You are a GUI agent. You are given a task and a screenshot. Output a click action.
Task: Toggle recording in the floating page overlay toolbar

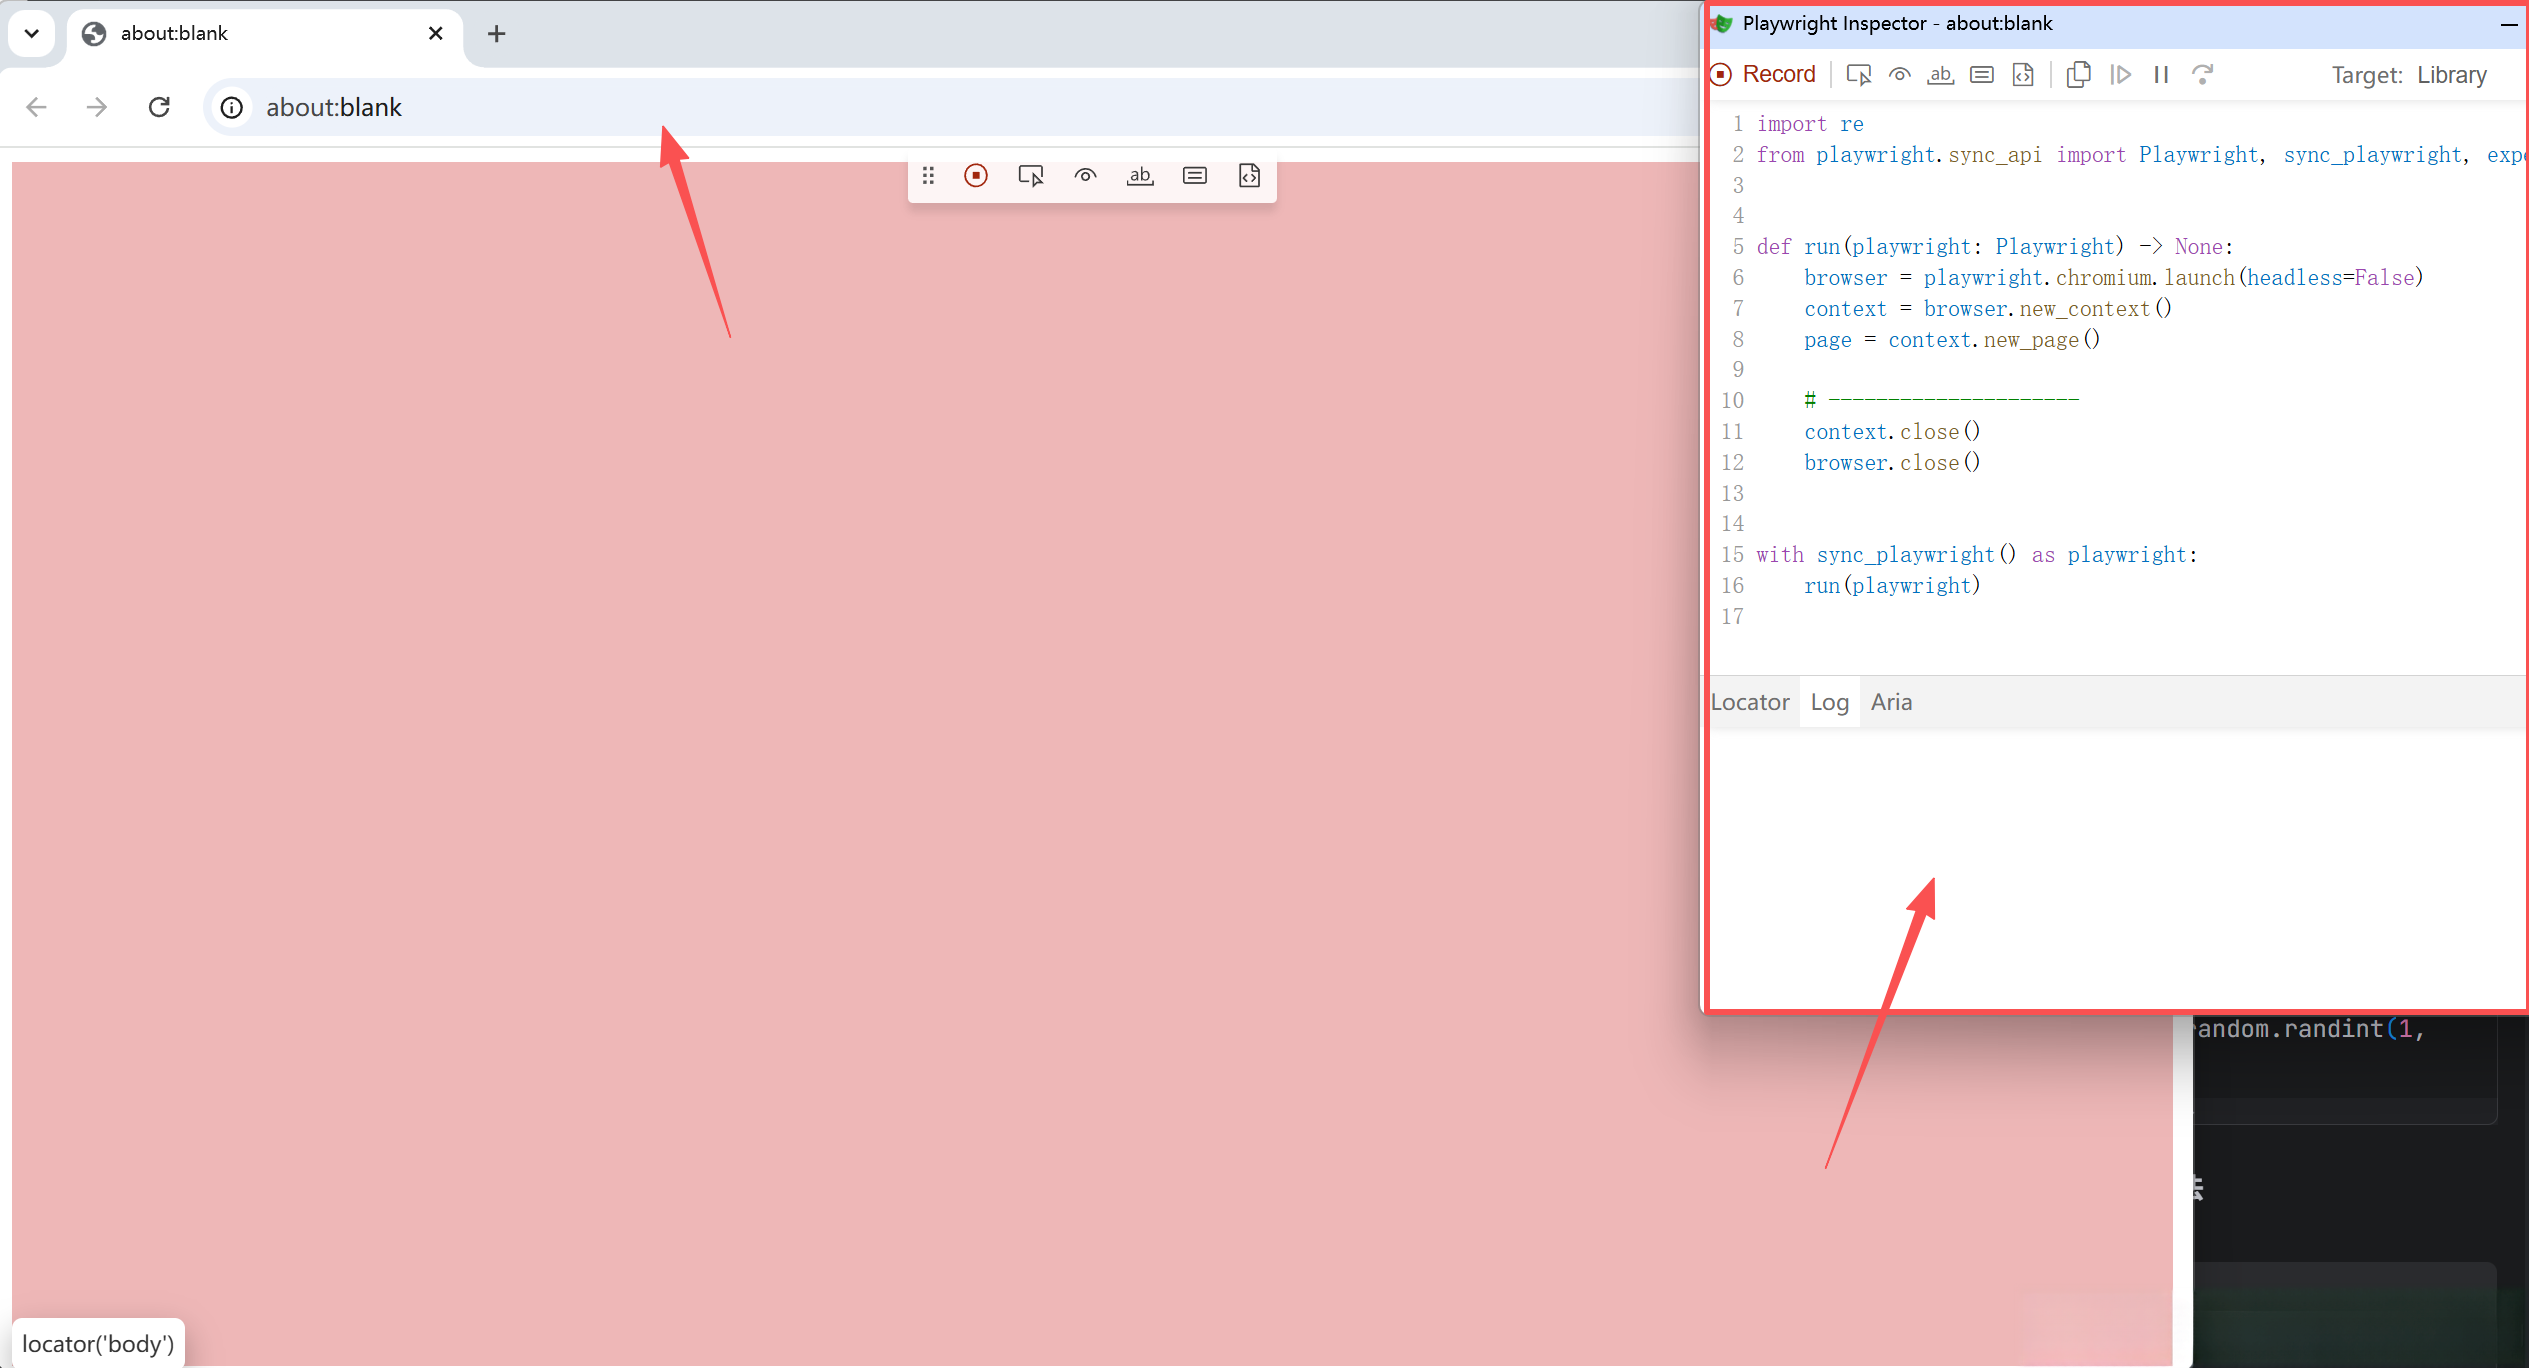[x=976, y=176]
